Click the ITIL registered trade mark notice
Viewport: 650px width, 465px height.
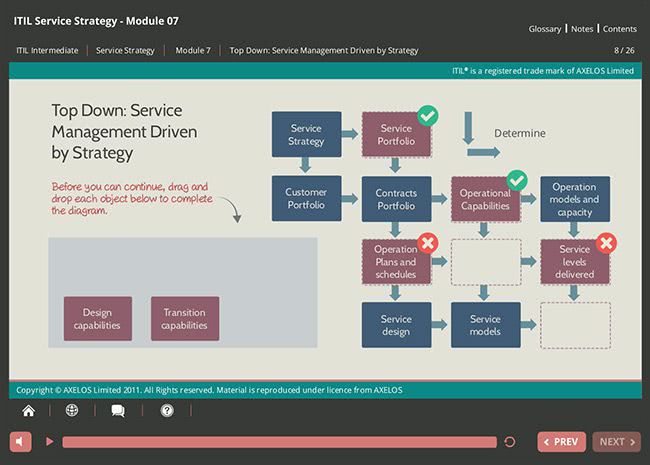pyautogui.click(x=543, y=71)
